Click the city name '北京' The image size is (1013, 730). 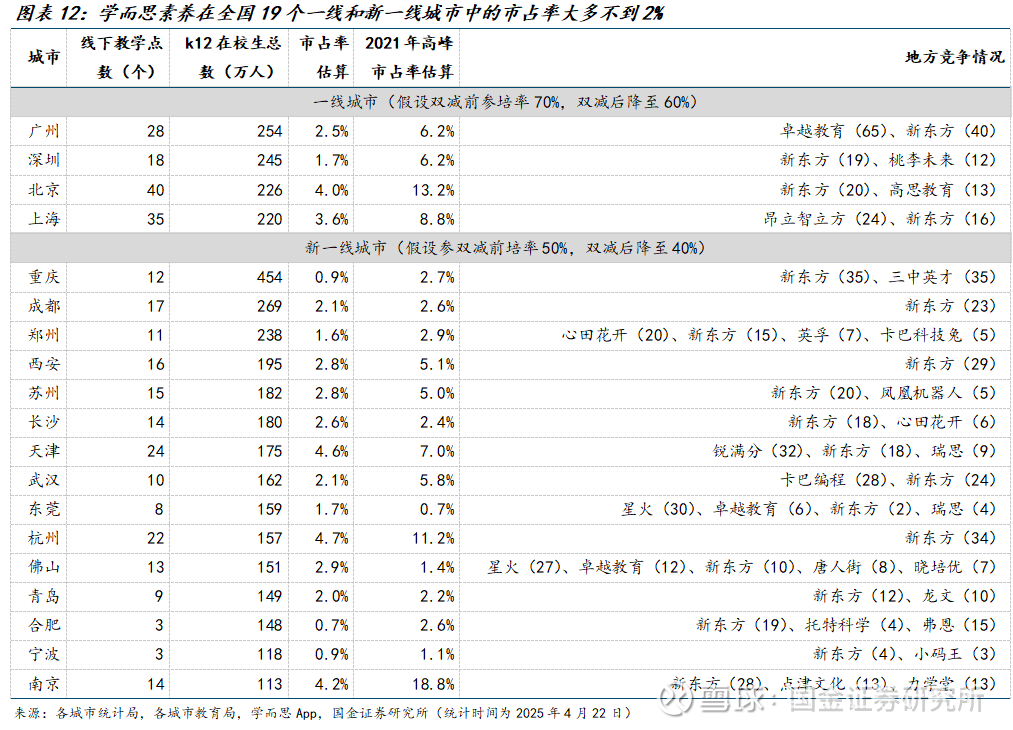coord(44,190)
